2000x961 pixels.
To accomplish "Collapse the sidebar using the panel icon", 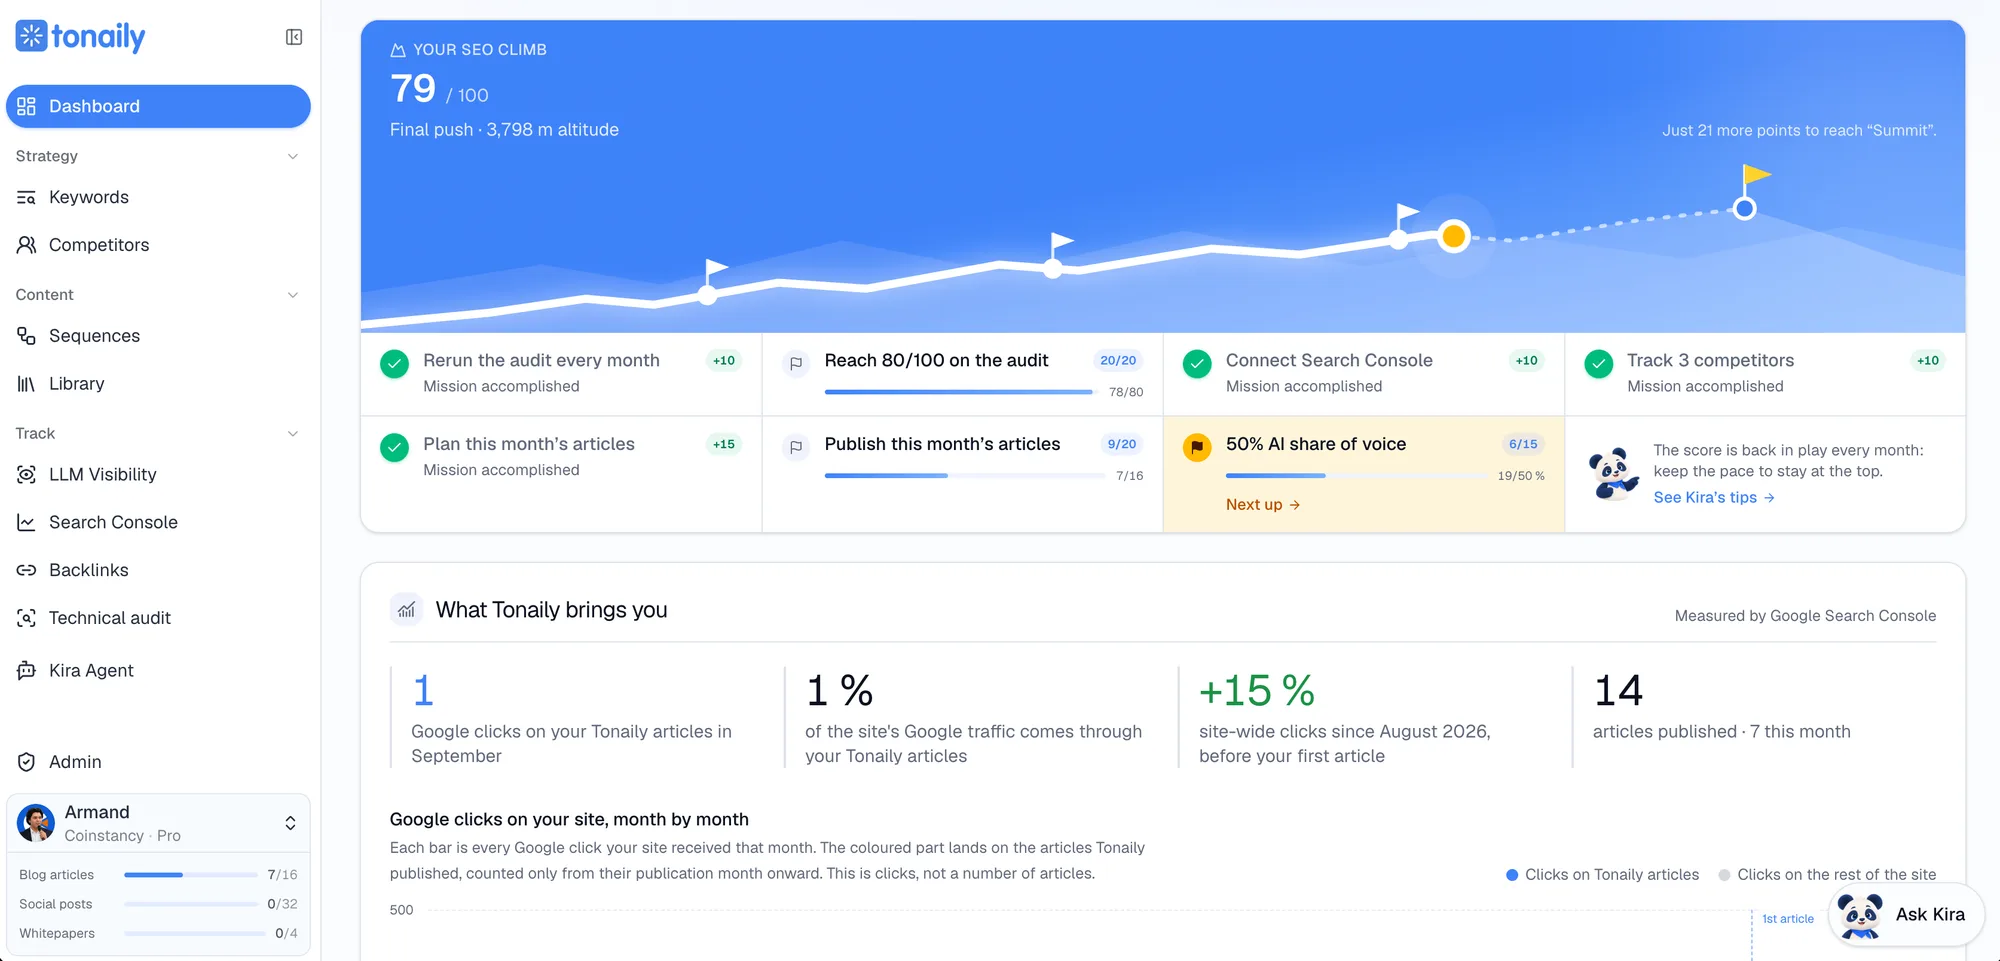I will tap(294, 37).
